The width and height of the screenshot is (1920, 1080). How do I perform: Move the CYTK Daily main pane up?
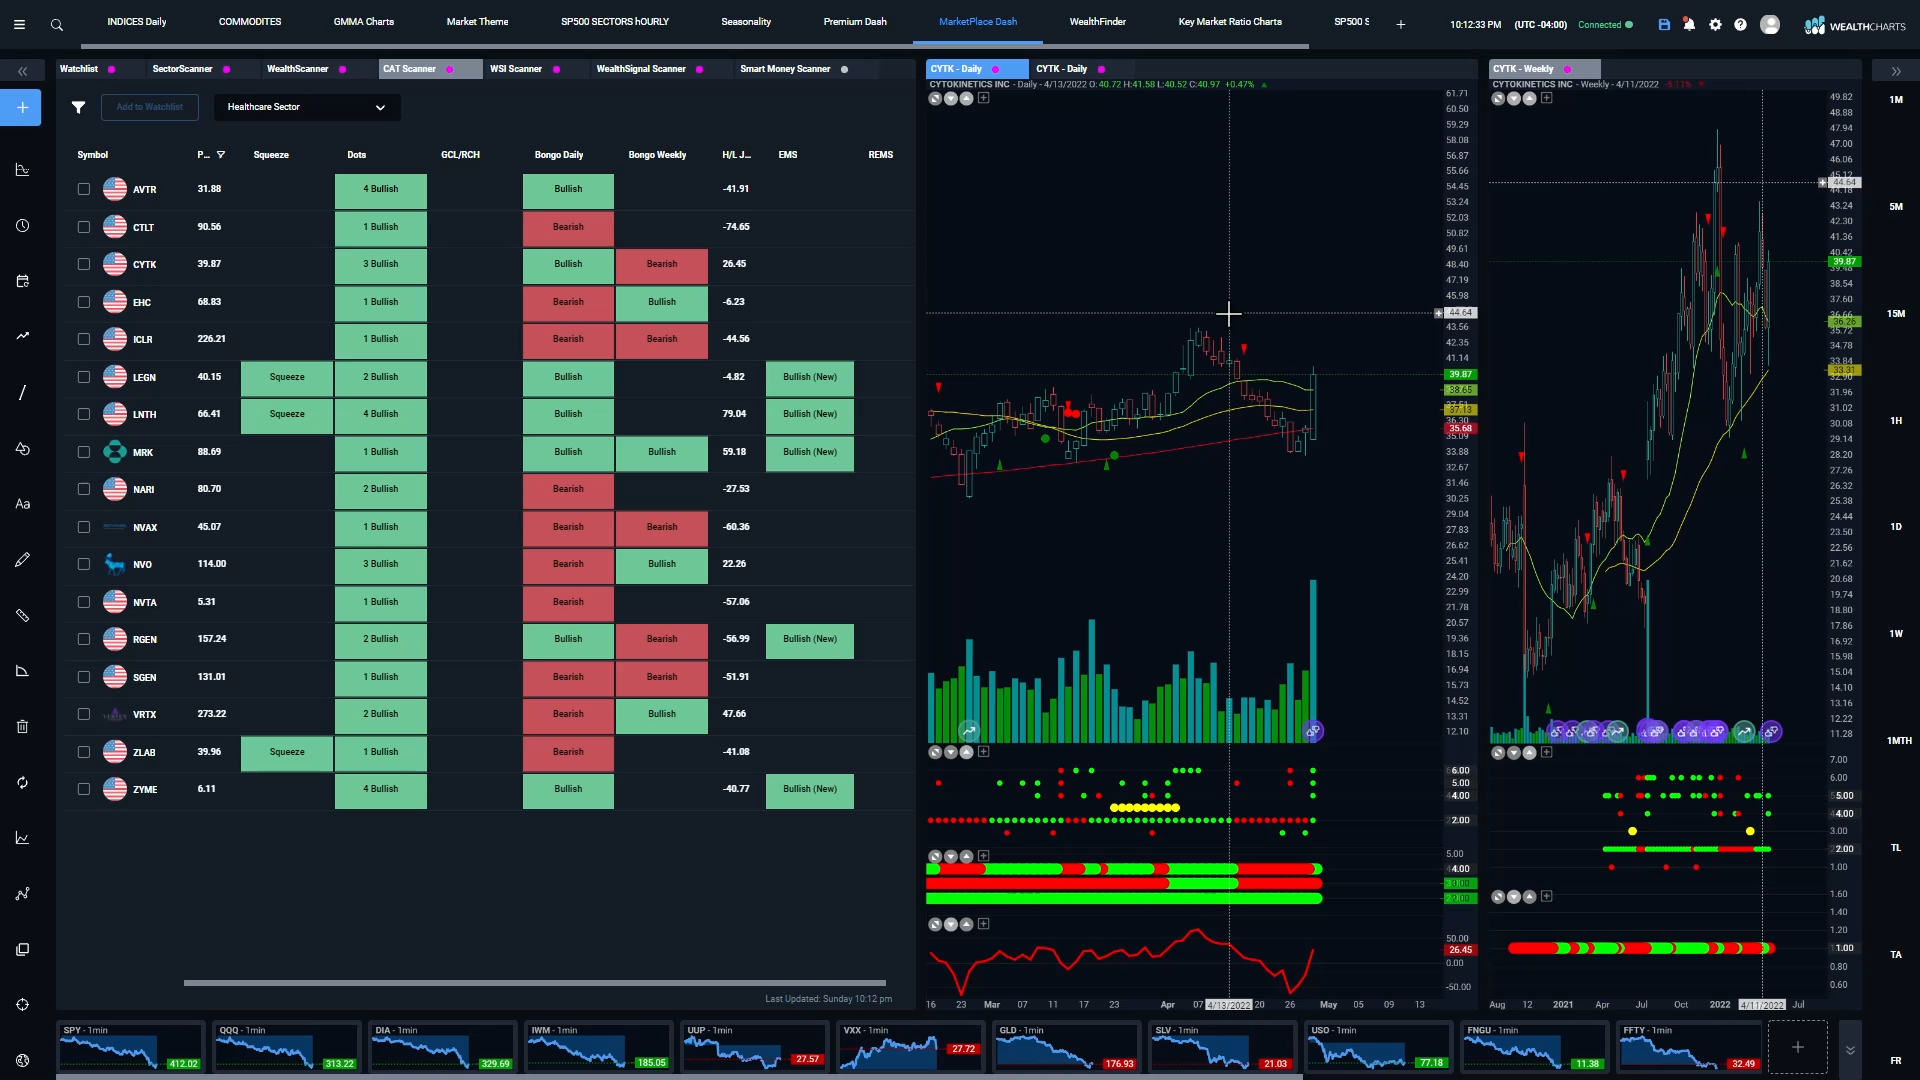966,98
